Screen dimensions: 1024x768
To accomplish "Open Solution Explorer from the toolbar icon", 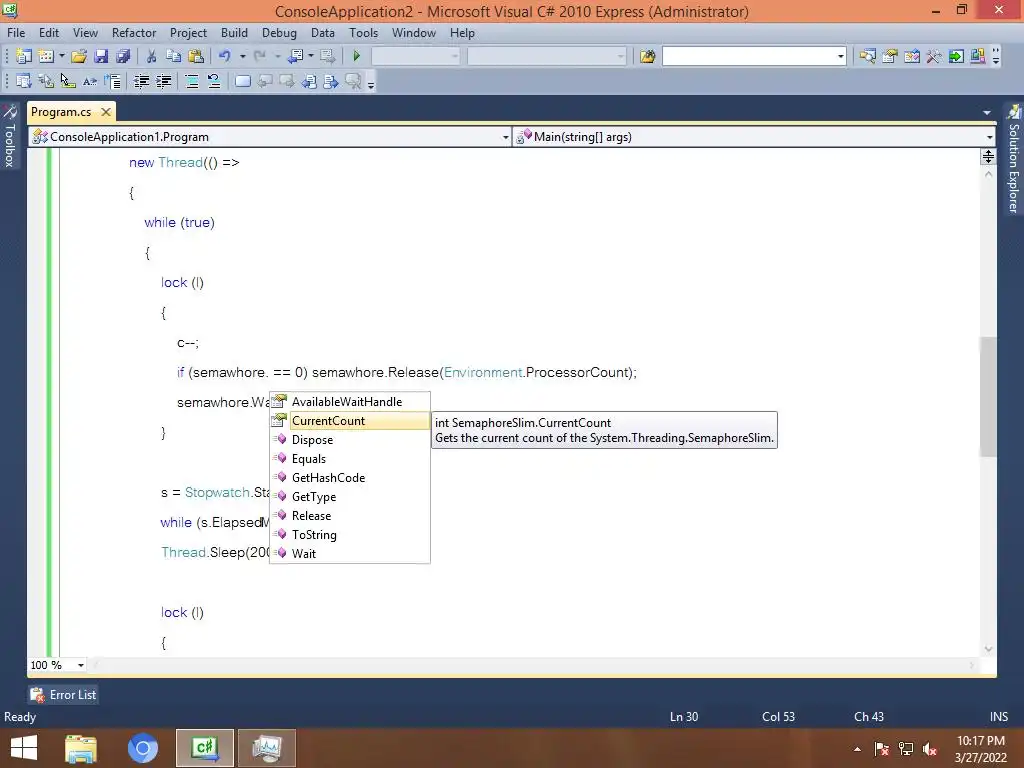I will pos(867,56).
